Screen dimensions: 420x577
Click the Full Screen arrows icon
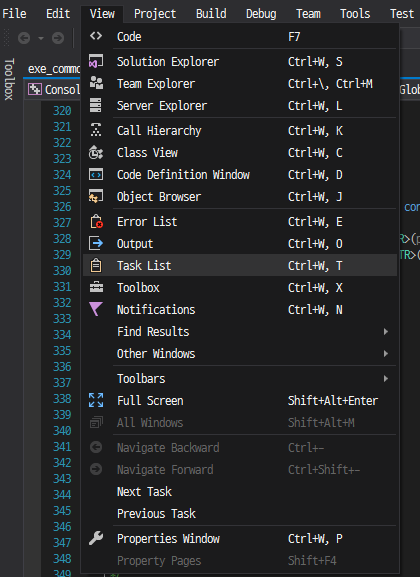[x=96, y=400]
